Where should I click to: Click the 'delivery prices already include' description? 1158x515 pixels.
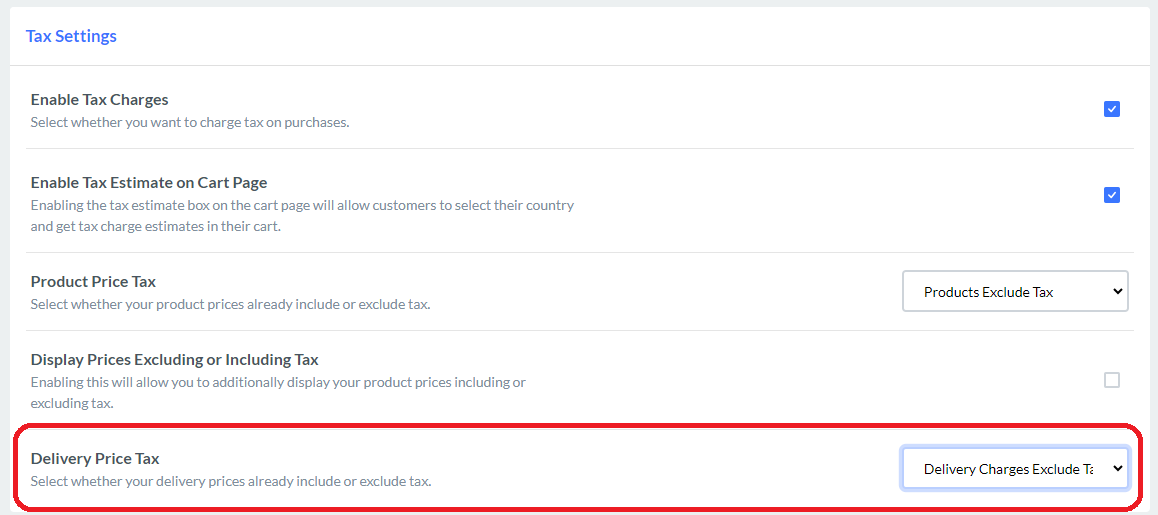(x=230, y=481)
